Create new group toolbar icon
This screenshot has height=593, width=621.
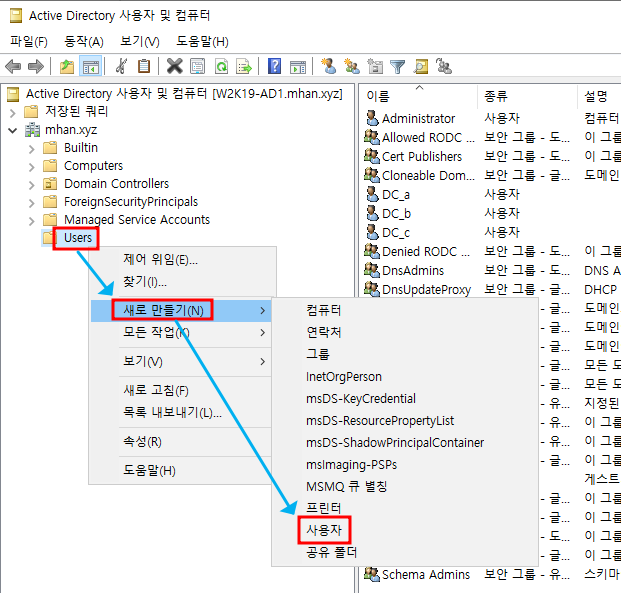(x=352, y=66)
